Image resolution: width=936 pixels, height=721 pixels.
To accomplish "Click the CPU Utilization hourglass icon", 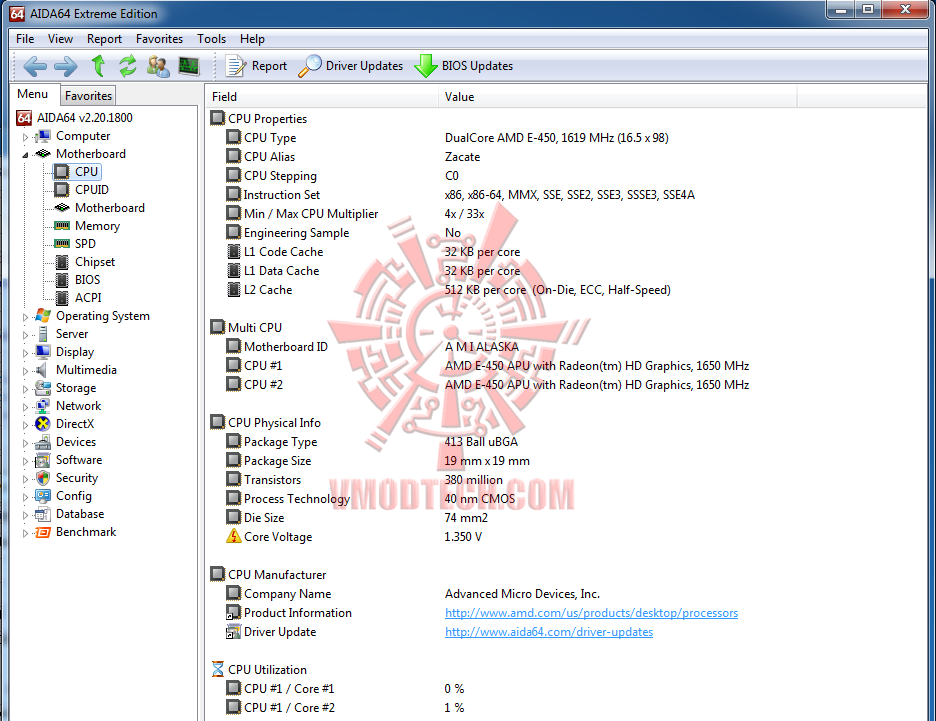I will pos(218,669).
